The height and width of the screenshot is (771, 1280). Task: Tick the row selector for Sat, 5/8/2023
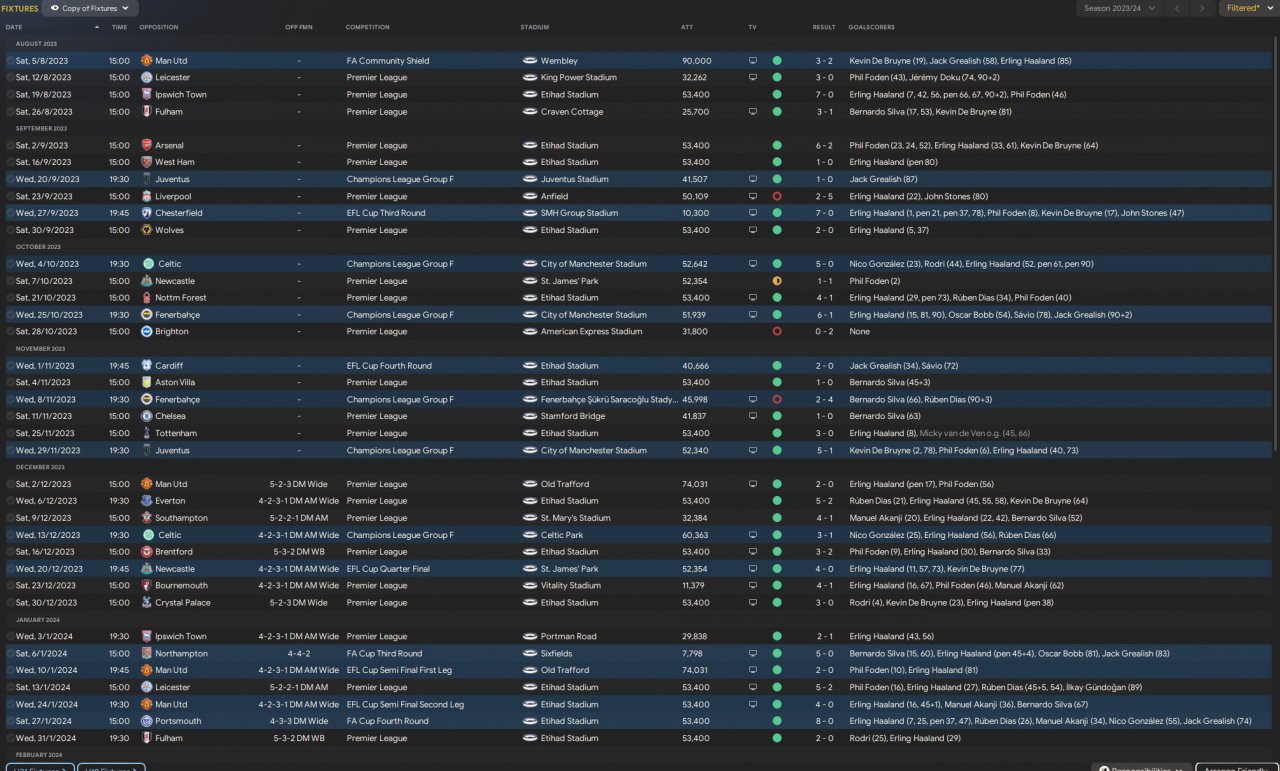click(x=10, y=61)
